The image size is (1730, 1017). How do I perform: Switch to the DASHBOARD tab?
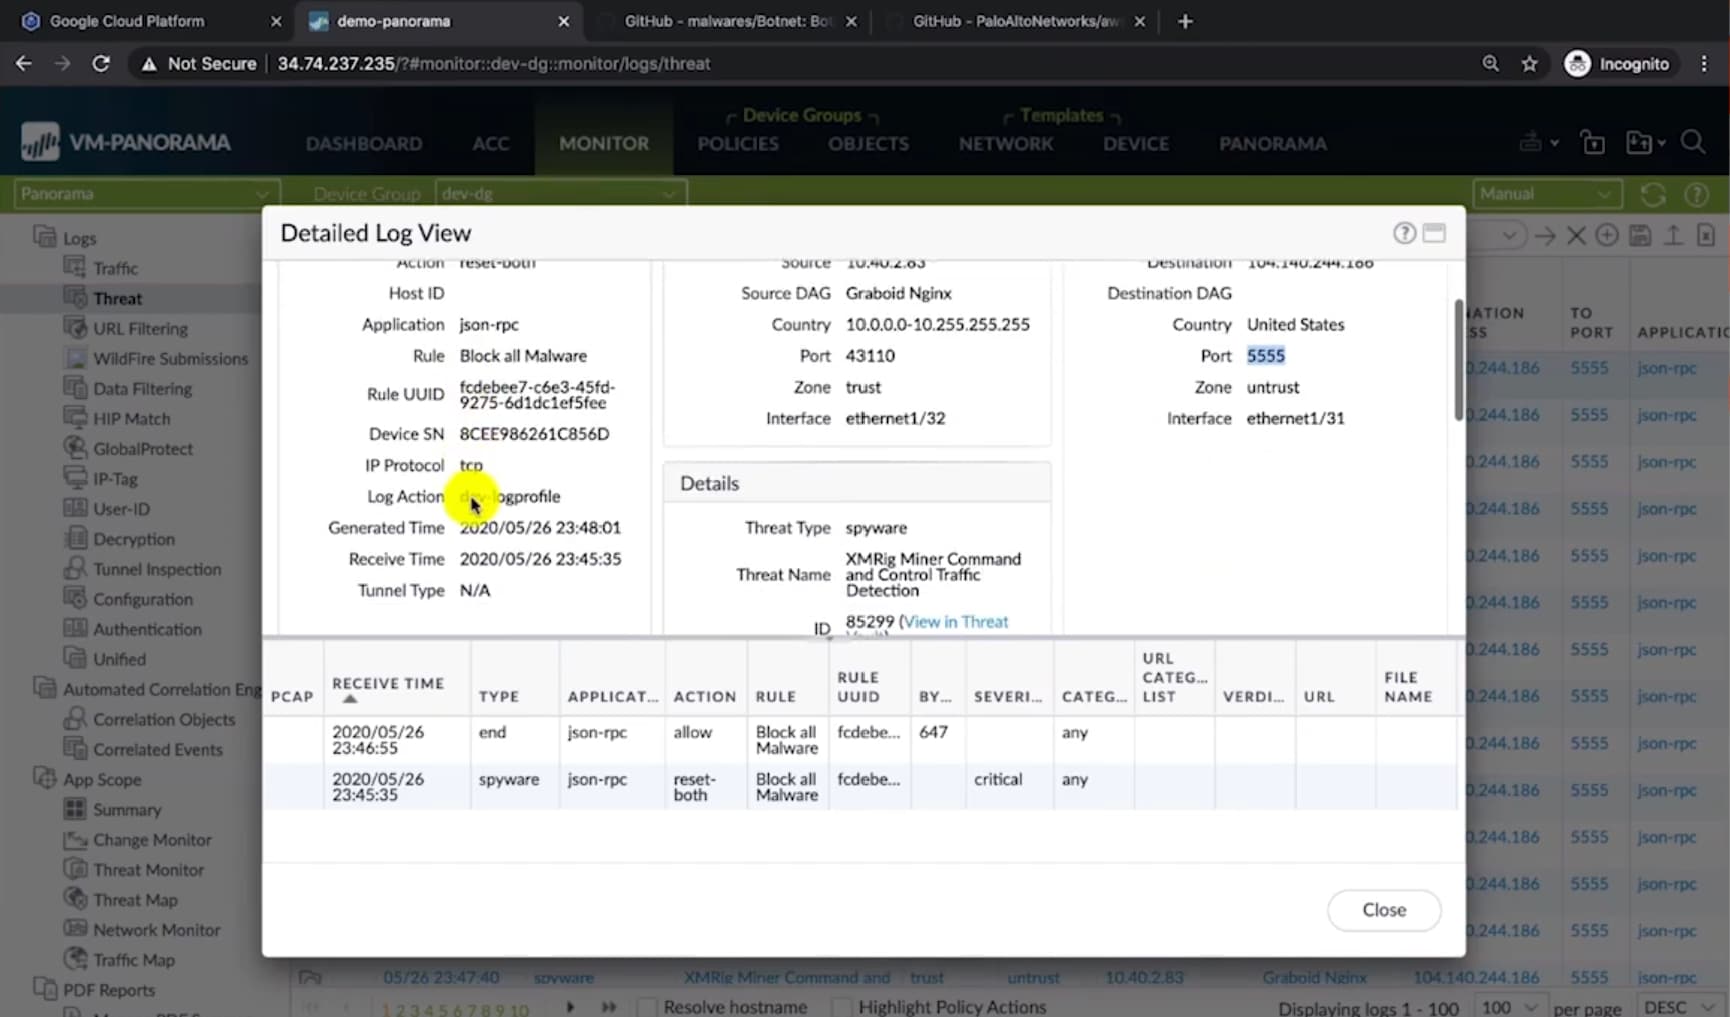tap(364, 143)
